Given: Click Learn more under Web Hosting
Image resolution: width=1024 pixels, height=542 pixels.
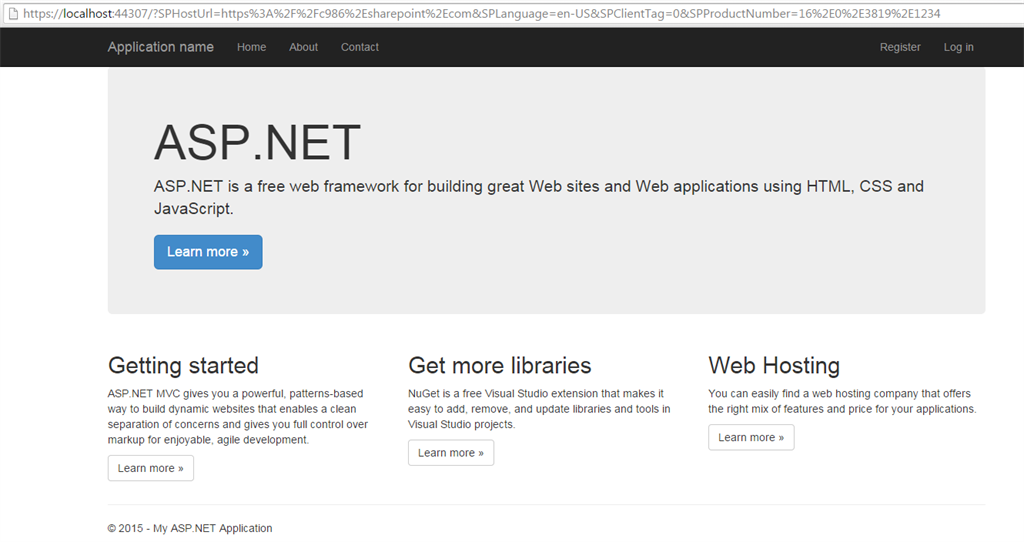Looking at the screenshot, I should pyautogui.click(x=751, y=438).
